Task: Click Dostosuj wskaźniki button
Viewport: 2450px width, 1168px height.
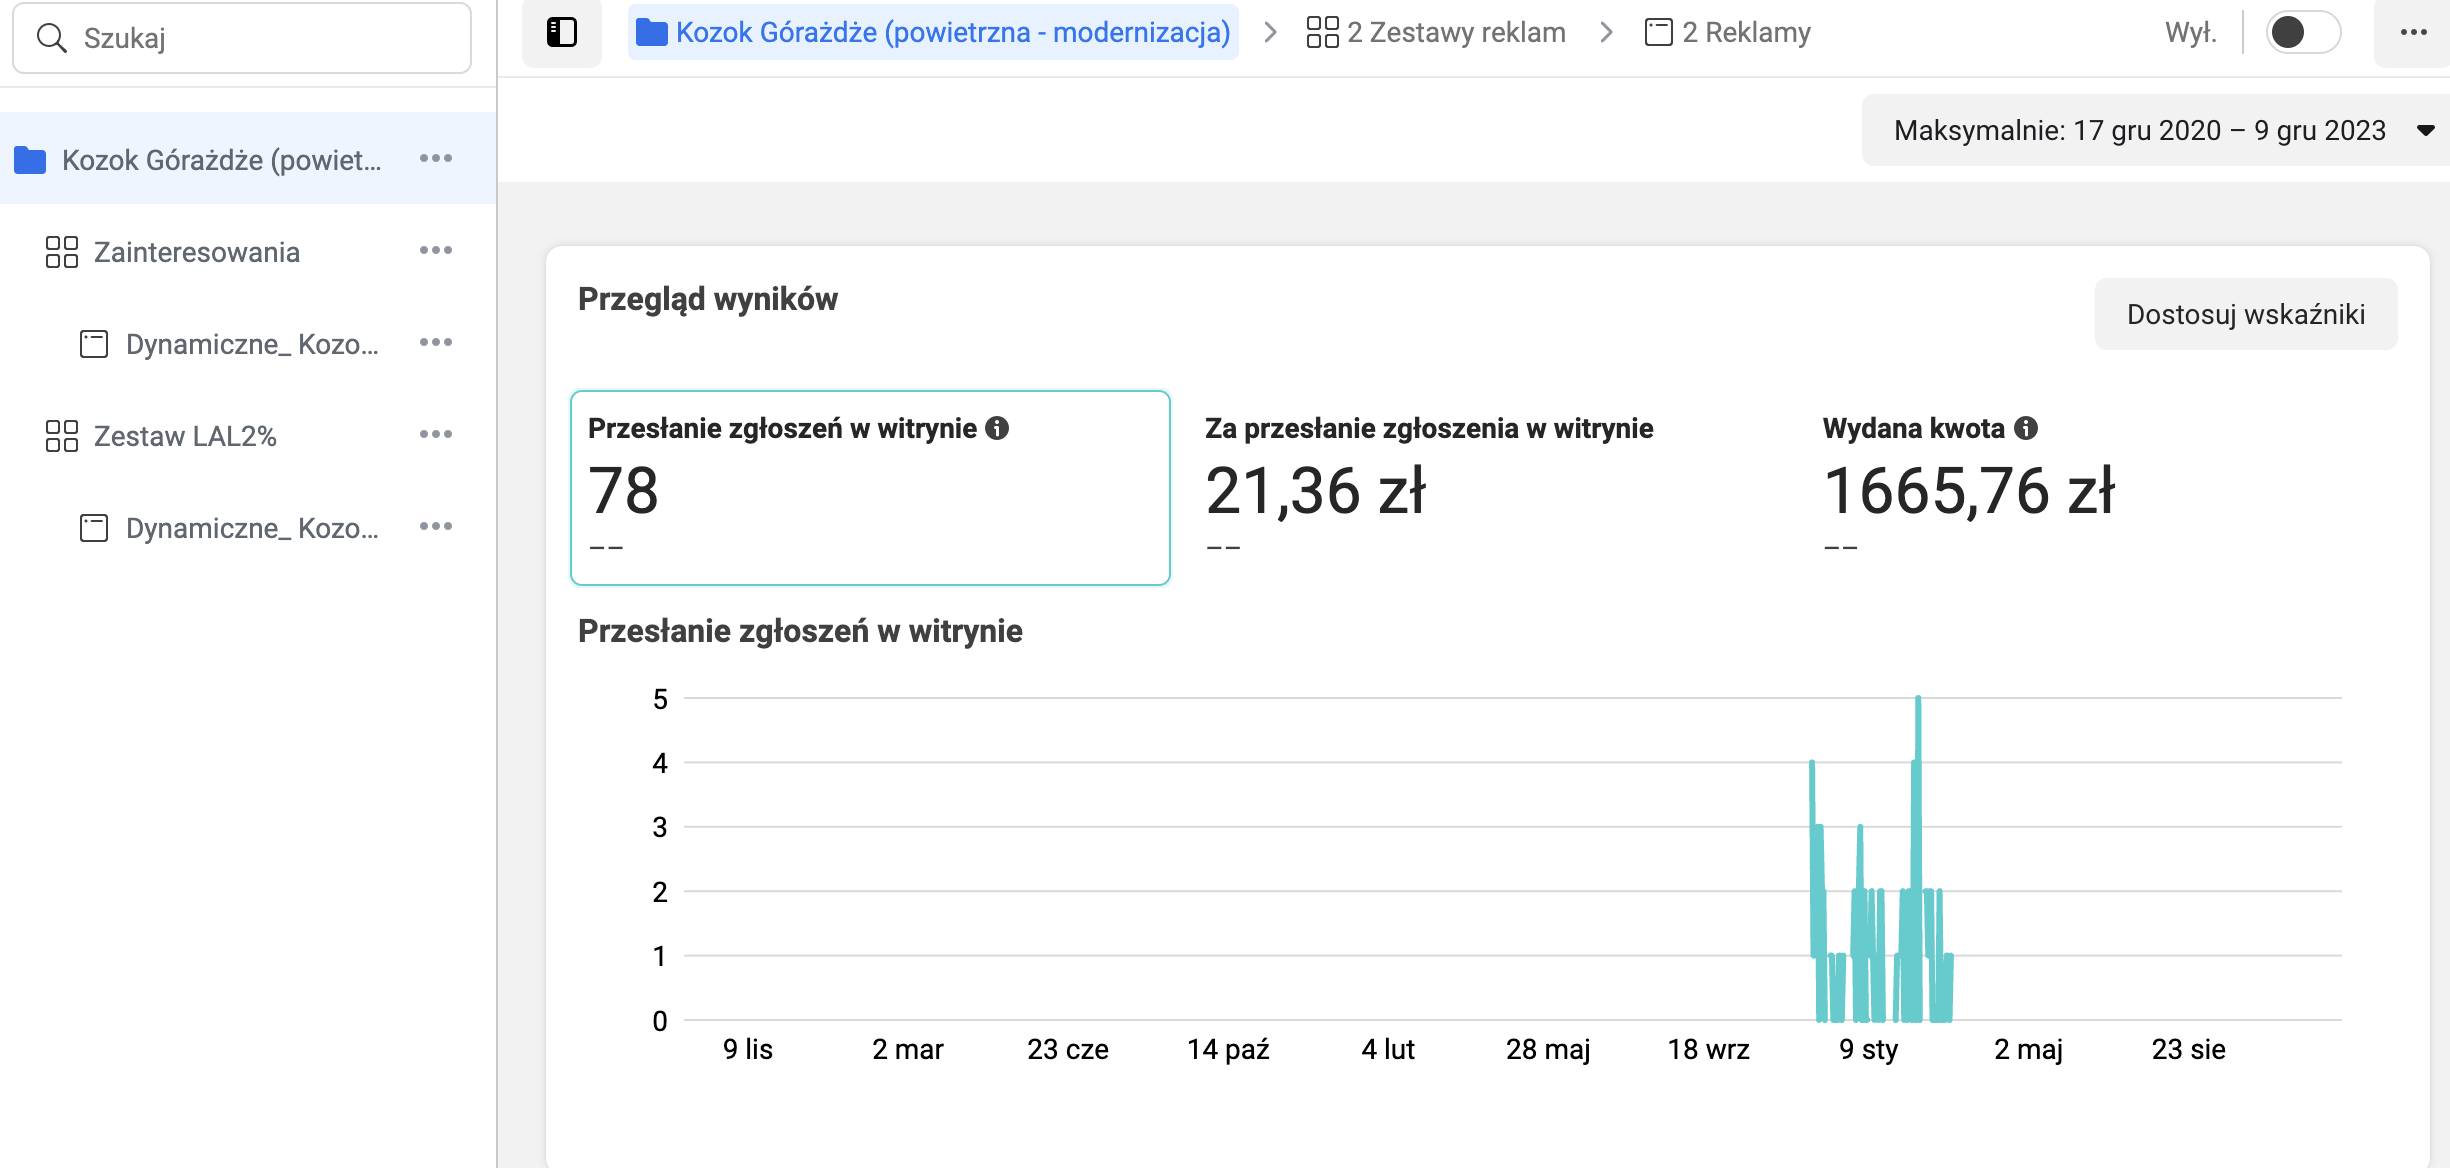Action: [x=2245, y=314]
